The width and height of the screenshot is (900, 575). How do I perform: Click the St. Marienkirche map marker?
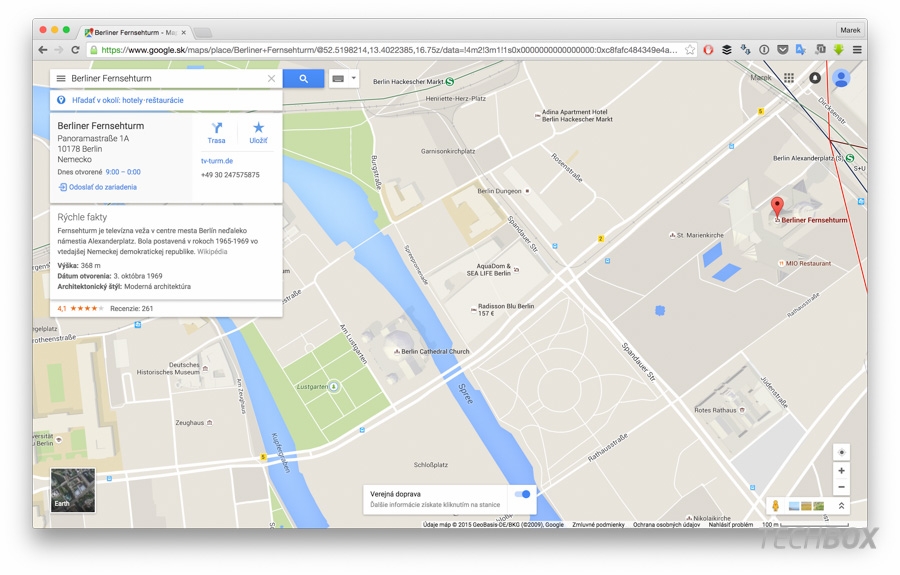672,235
